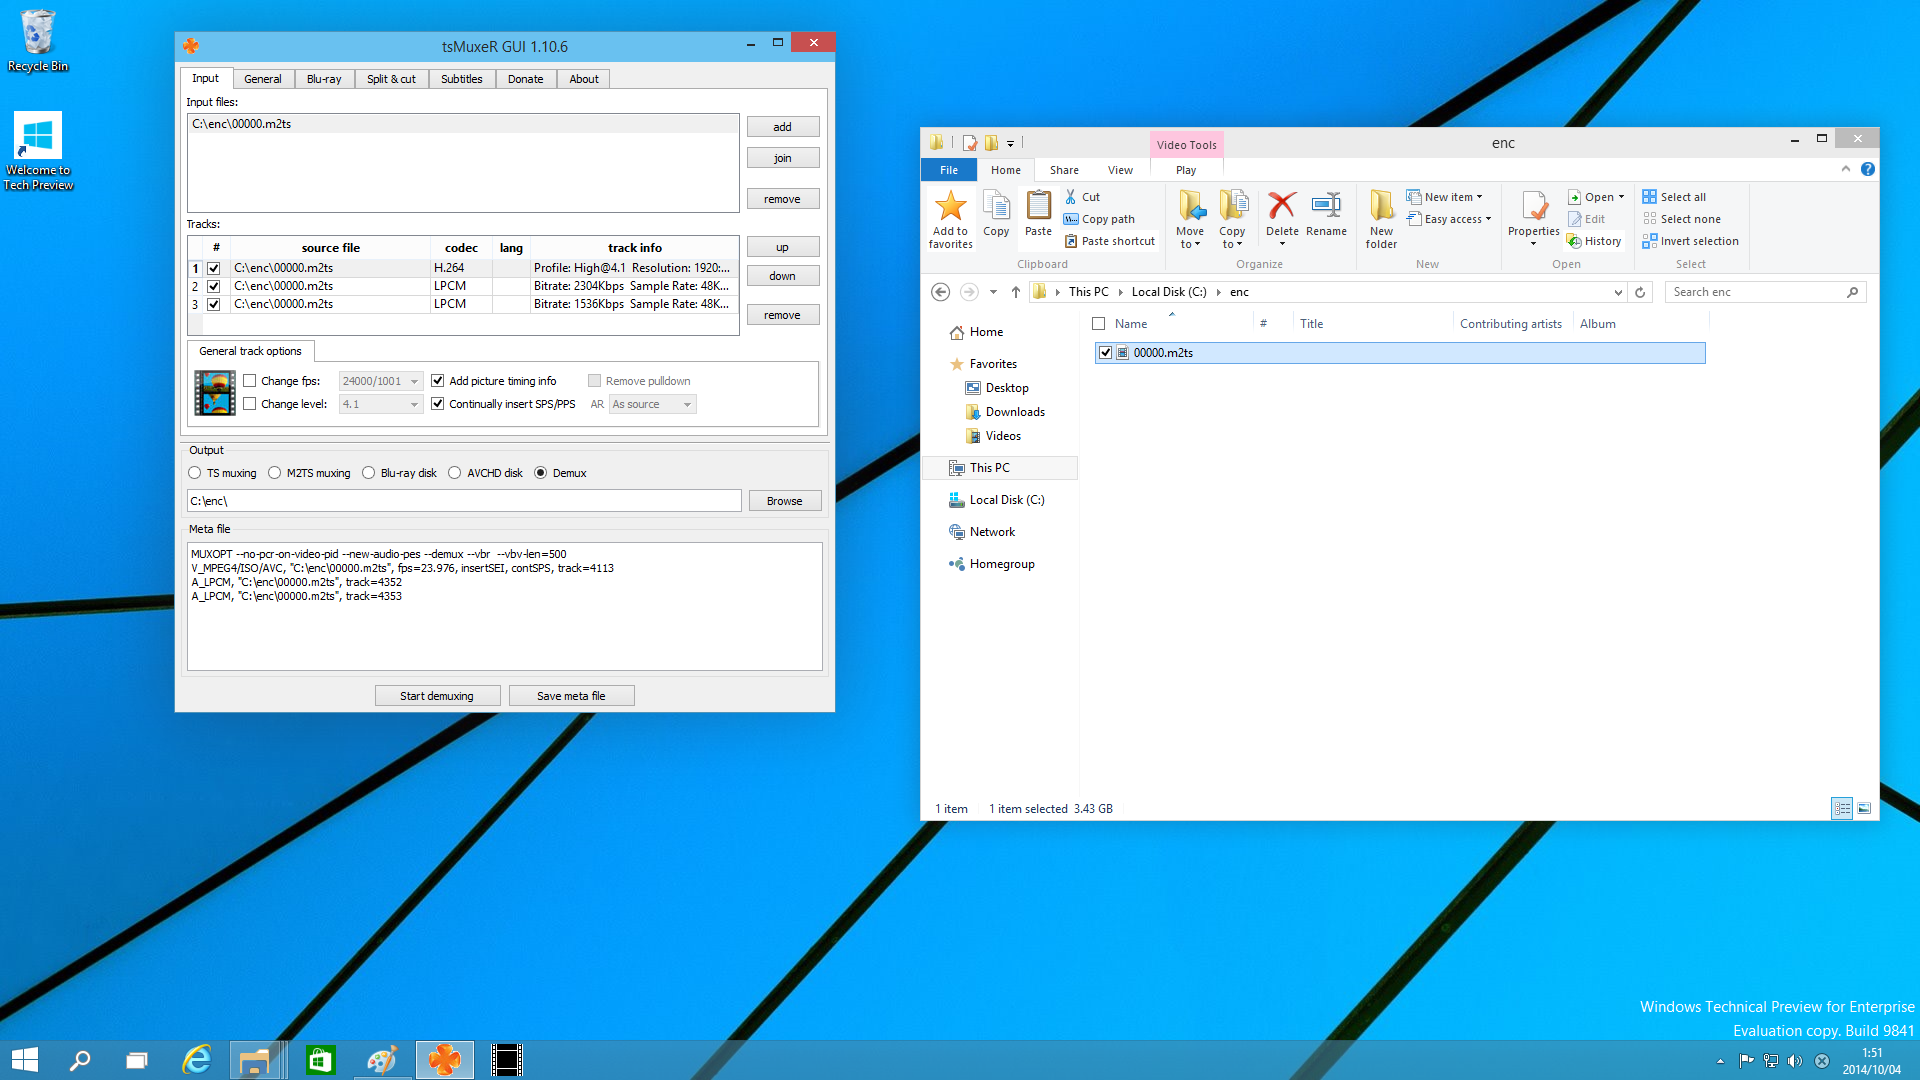Open the Store icon on taskbar
This screenshot has height=1080, width=1920.
[x=320, y=1060]
